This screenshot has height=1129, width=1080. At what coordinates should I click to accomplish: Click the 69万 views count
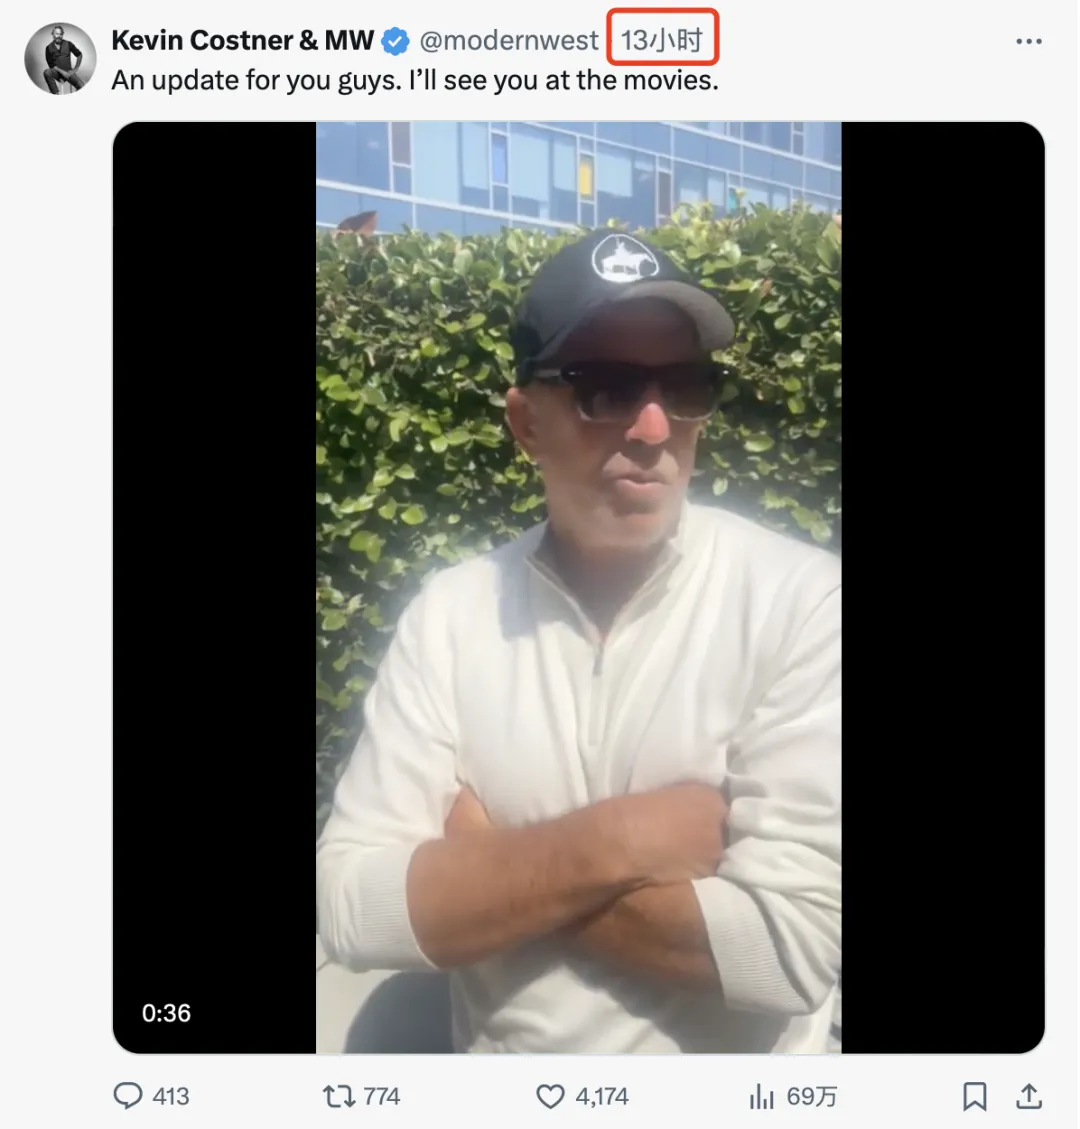click(x=812, y=1096)
